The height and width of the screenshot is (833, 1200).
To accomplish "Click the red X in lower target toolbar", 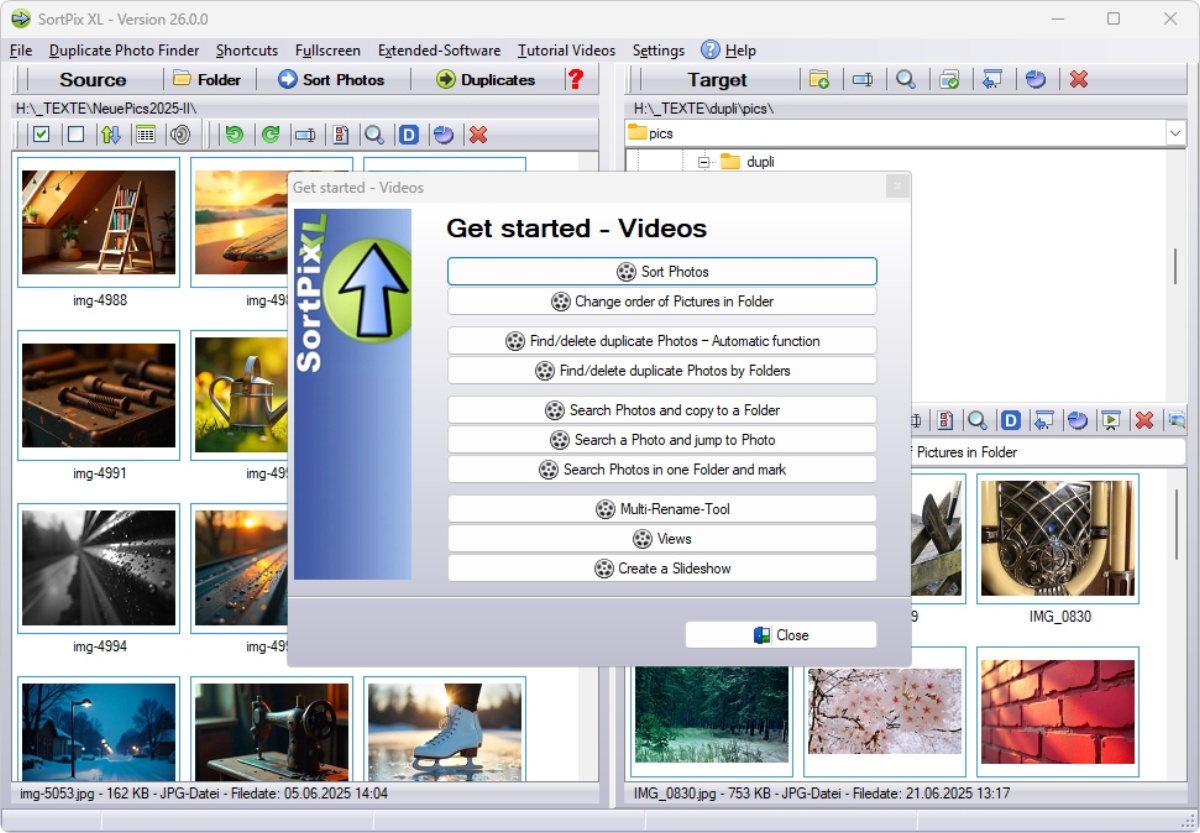I will point(1144,421).
